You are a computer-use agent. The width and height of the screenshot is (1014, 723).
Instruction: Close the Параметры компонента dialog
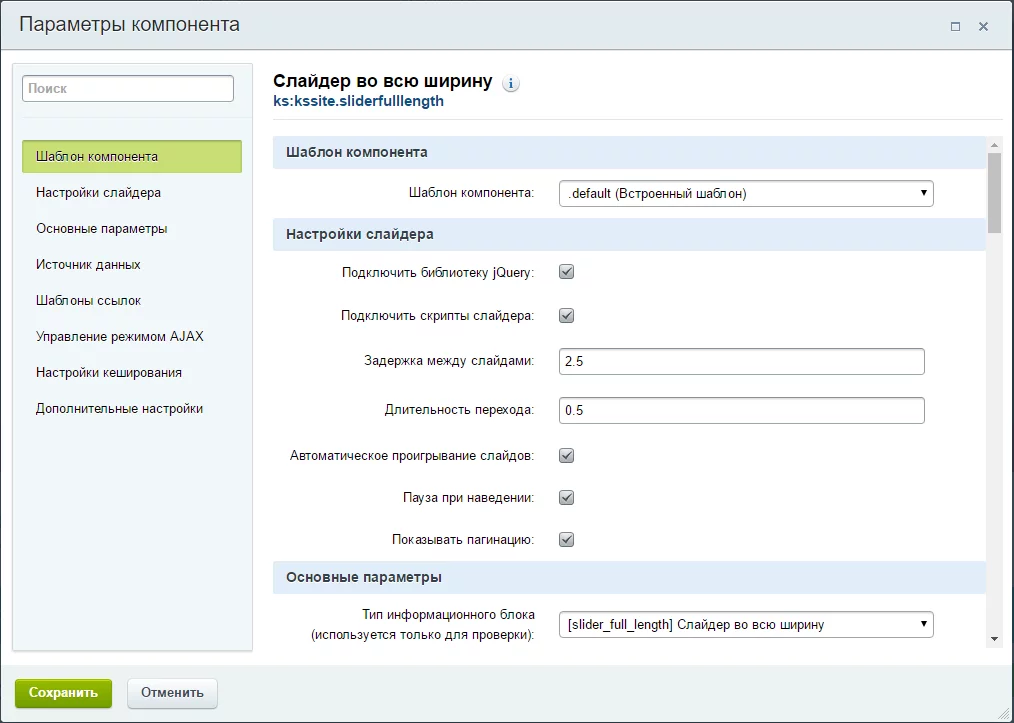pos(984,27)
